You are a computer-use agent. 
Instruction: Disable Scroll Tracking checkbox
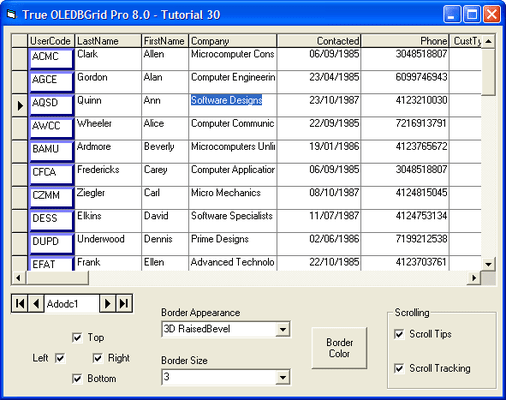399,368
